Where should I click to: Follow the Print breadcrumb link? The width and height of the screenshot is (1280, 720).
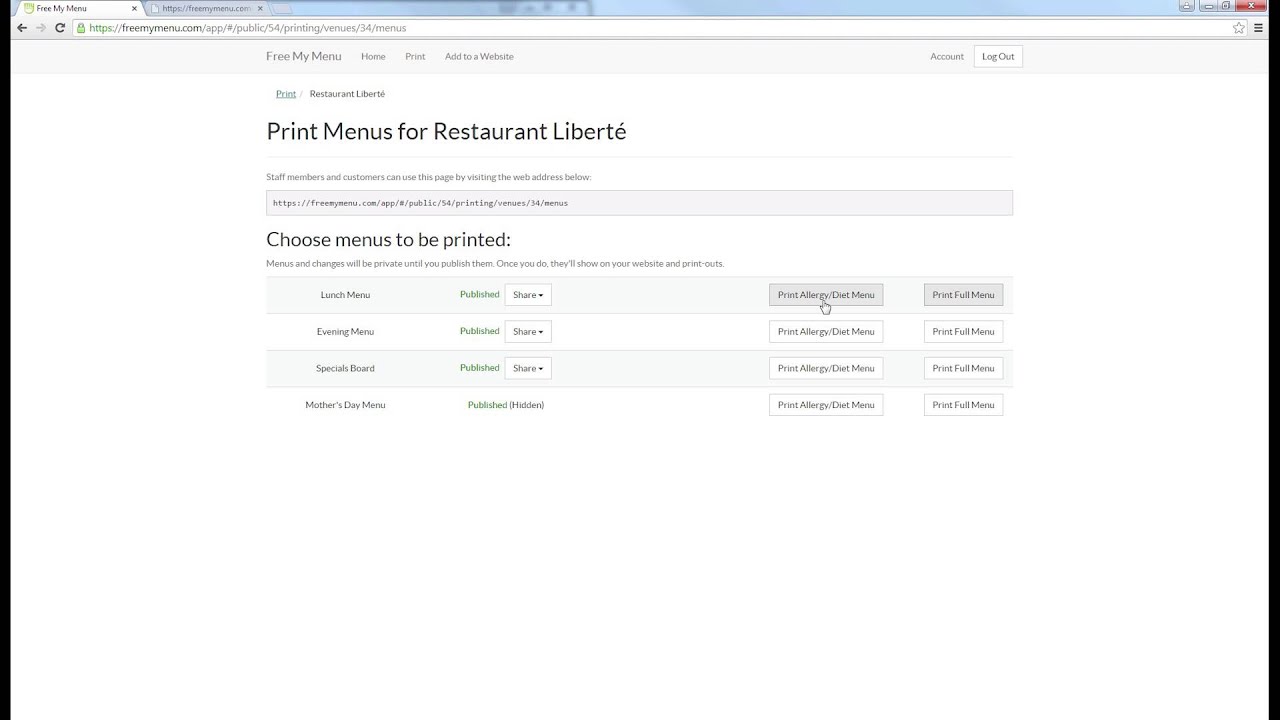click(x=286, y=93)
